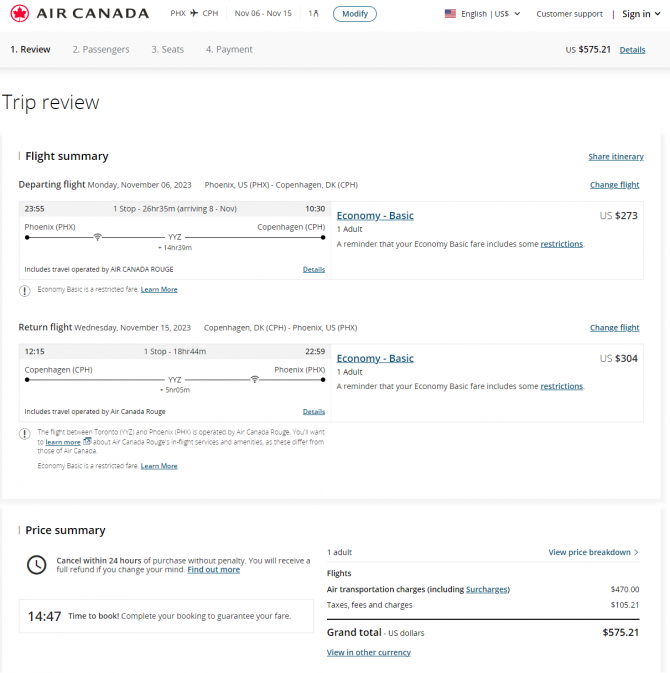The height and width of the screenshot is (673, 670).
Task: Change the departing flight
Action: pos(614,185)
